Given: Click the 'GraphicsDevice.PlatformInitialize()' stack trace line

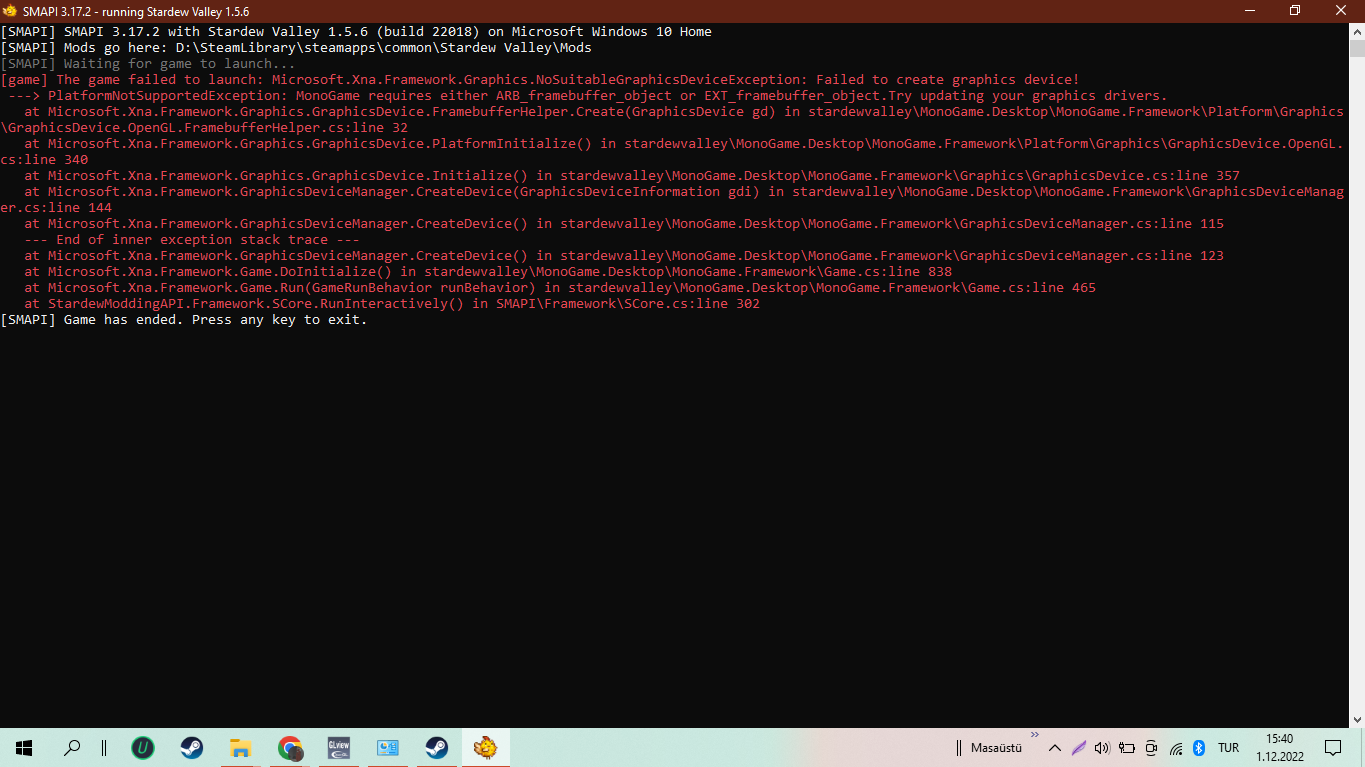Looking at the screenshot, I should [x=672, y=152].
